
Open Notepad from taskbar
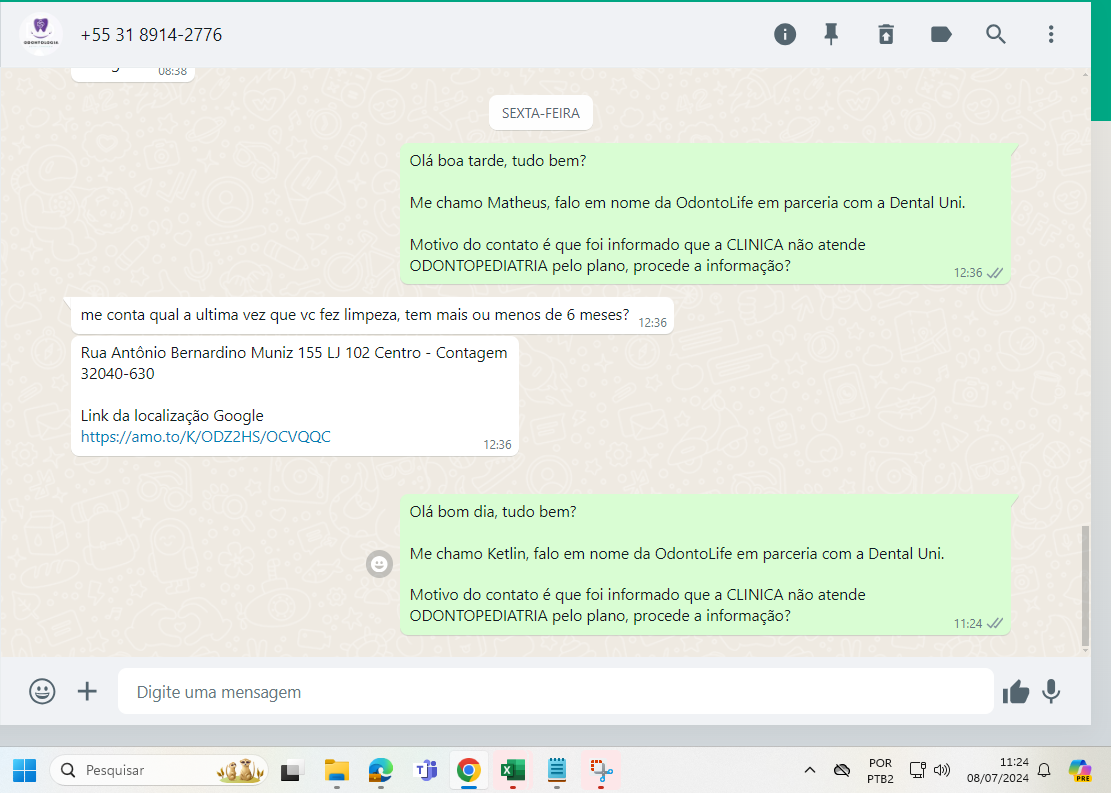tap(556, 770)
